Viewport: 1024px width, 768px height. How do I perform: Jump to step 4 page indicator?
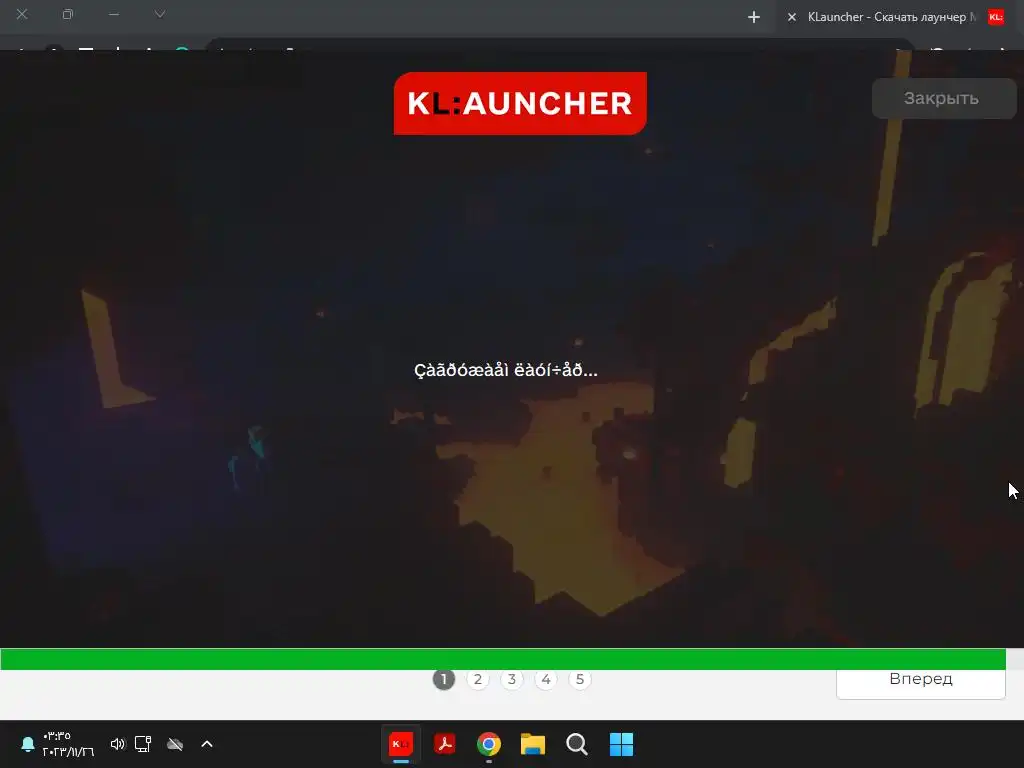tap(545, 679)
